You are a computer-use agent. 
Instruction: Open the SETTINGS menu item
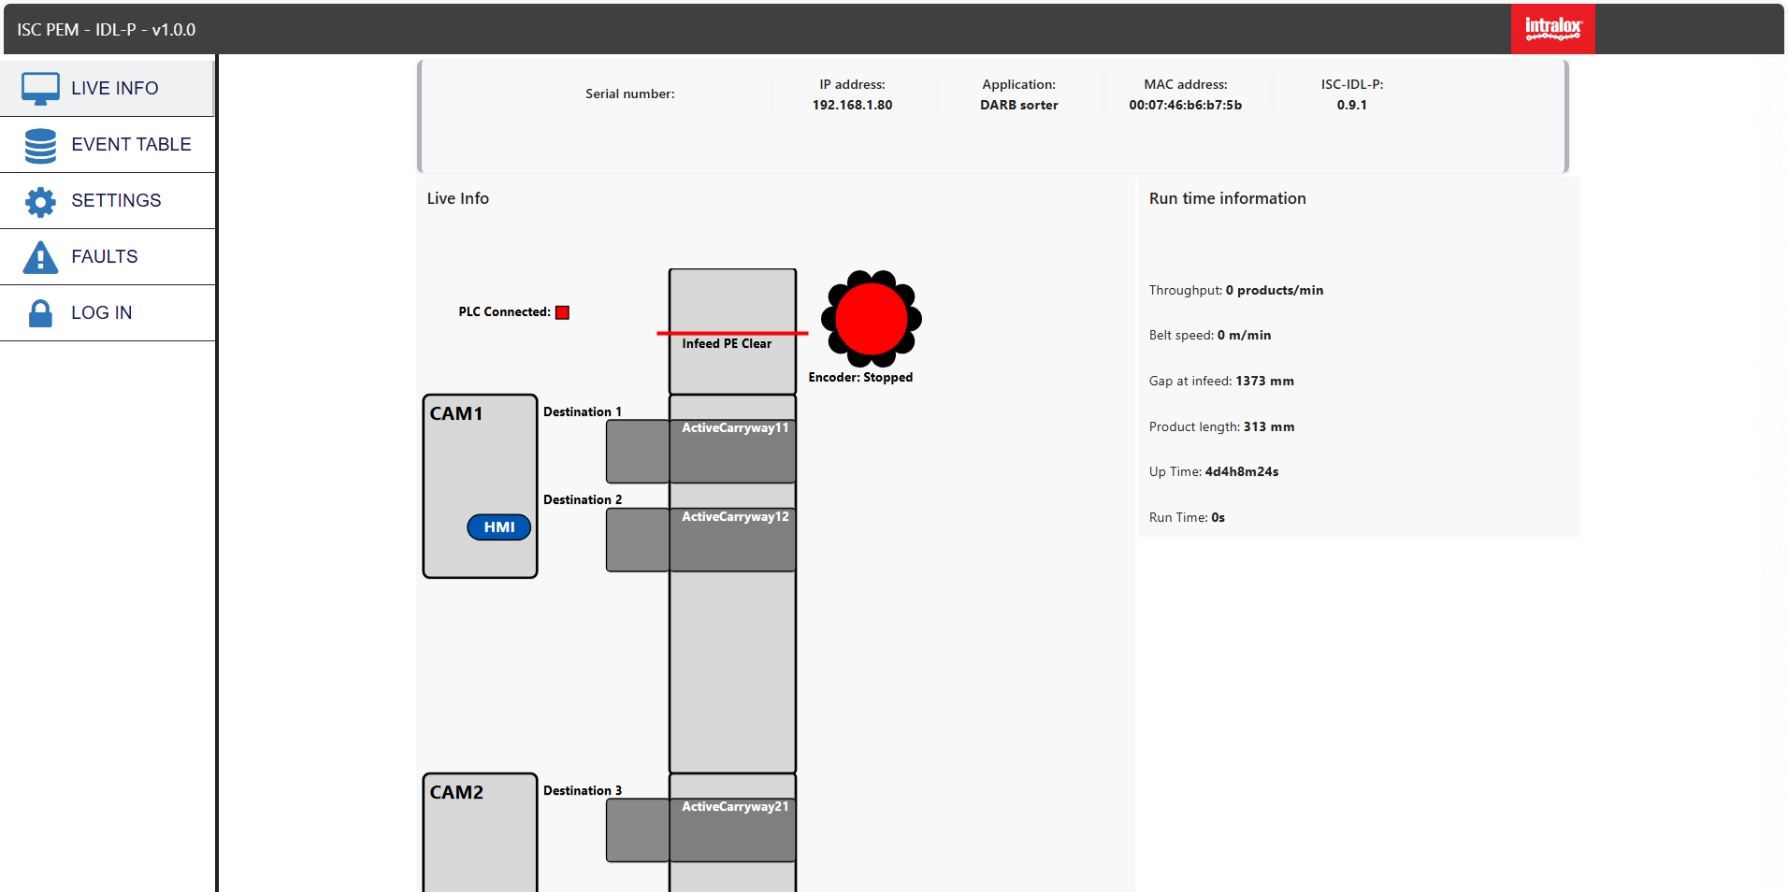(108, 200)
